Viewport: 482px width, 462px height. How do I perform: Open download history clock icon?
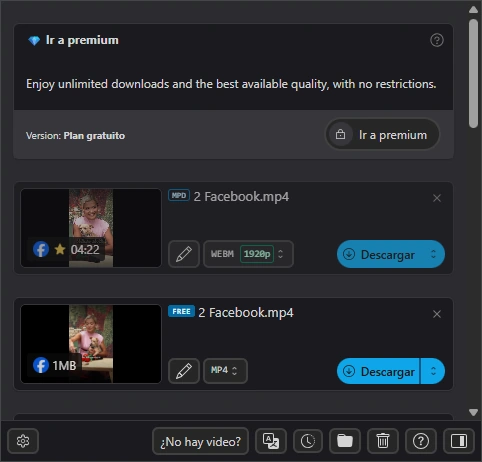308,441
